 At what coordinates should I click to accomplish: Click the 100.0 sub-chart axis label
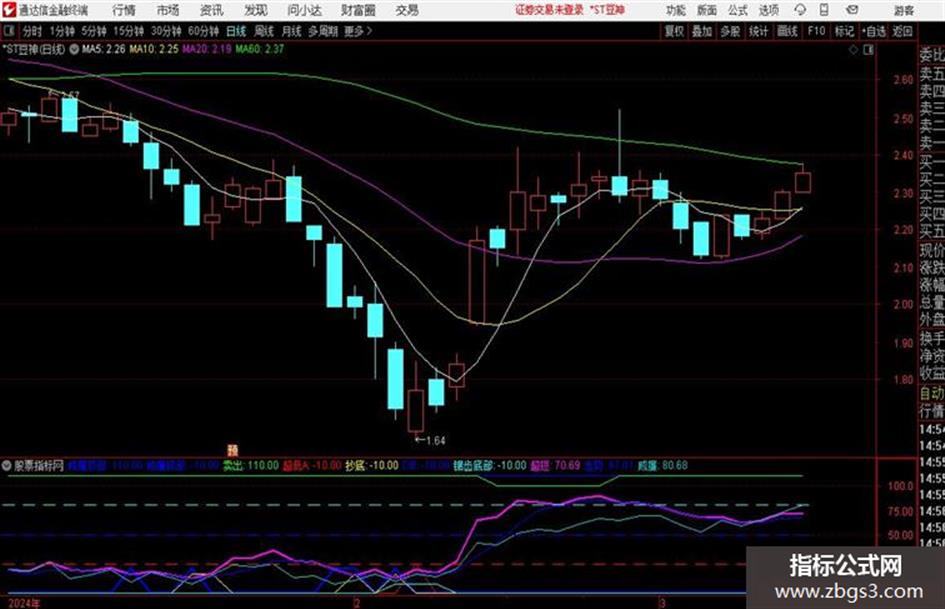coord(900,486)
